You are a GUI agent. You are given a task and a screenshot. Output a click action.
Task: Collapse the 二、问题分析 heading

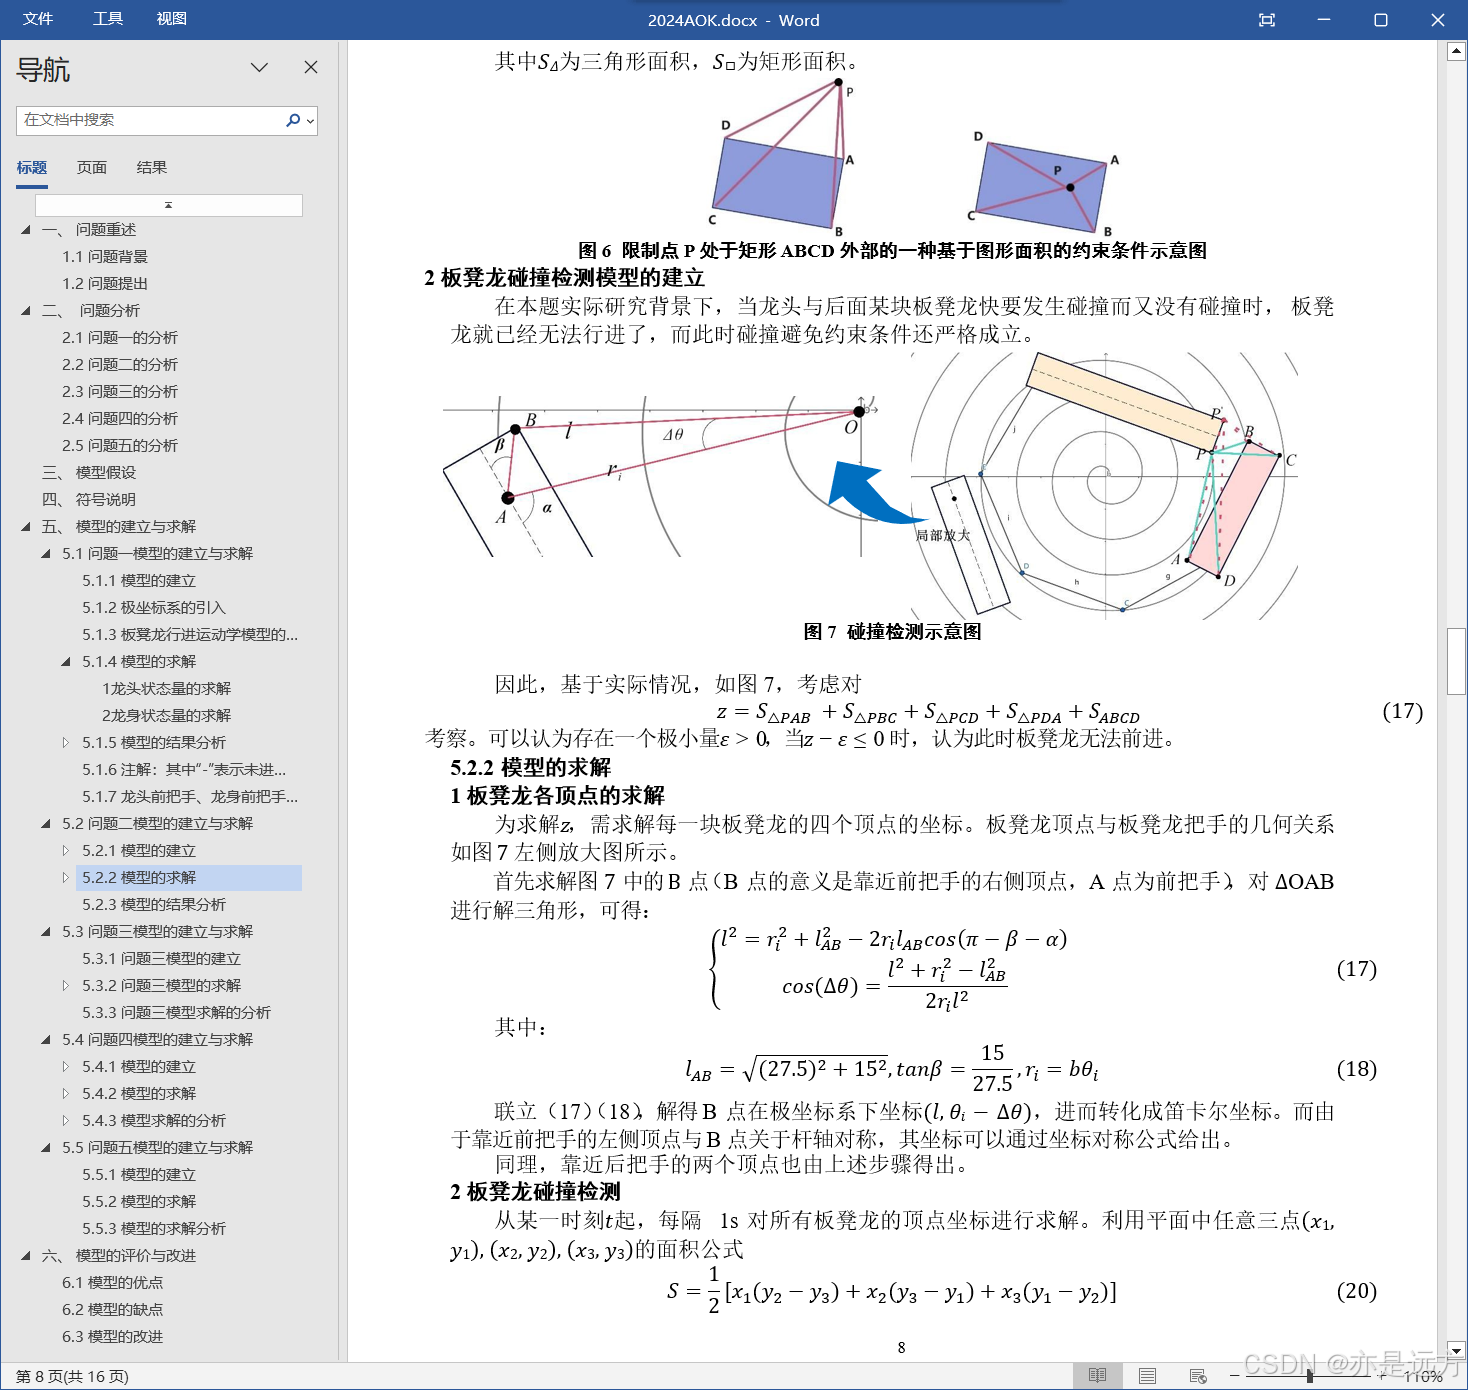26,311
